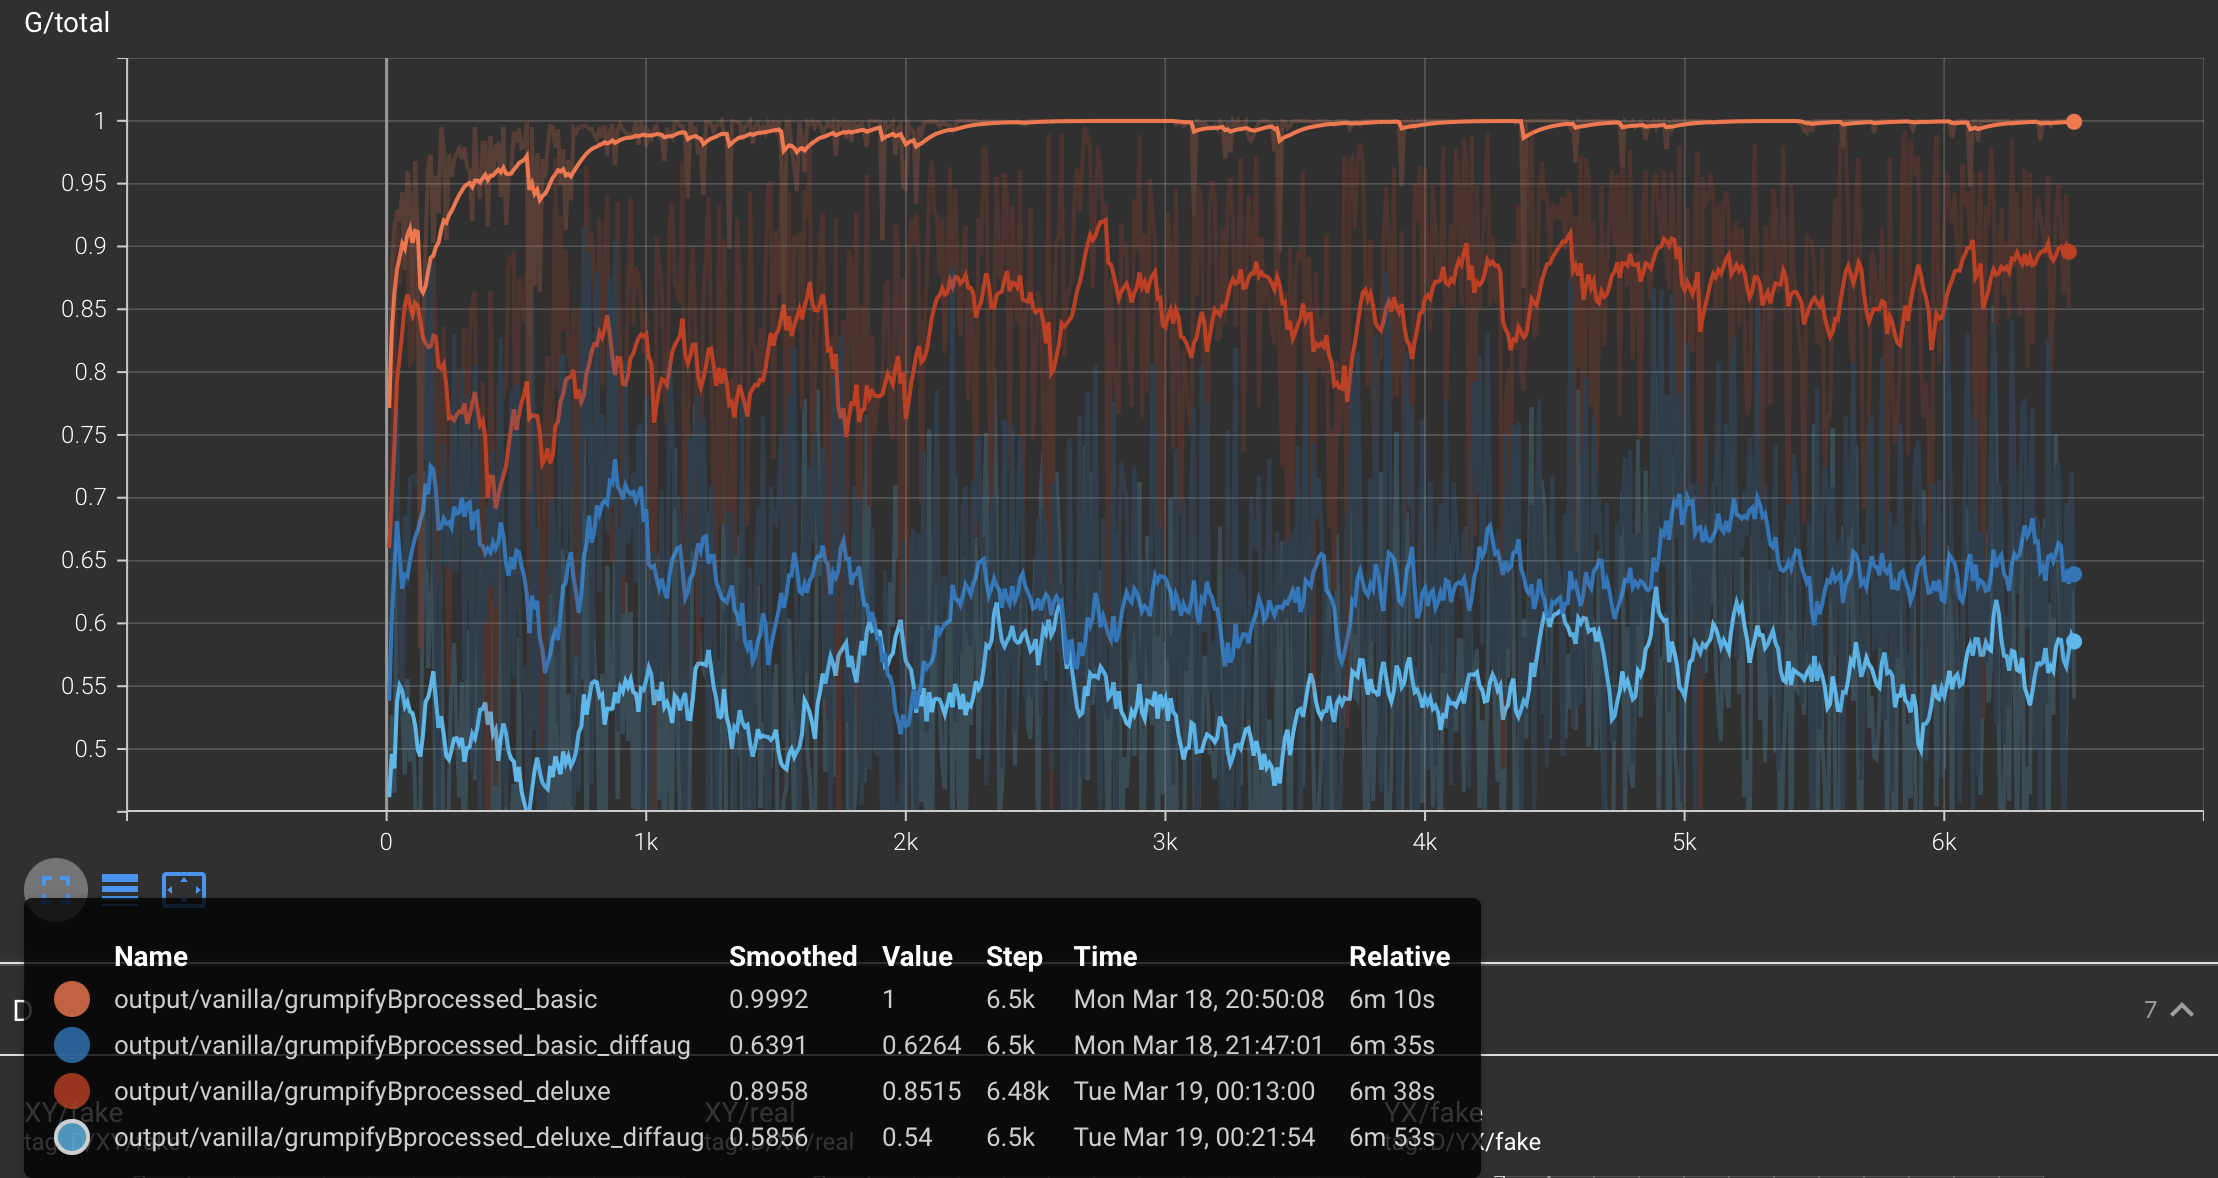Viewport: 2218px width, 1178px height.
Task: Click the time Tue Mar 19, 00:13:00
Action: pyautogui.click(x=1194, y=1091)
